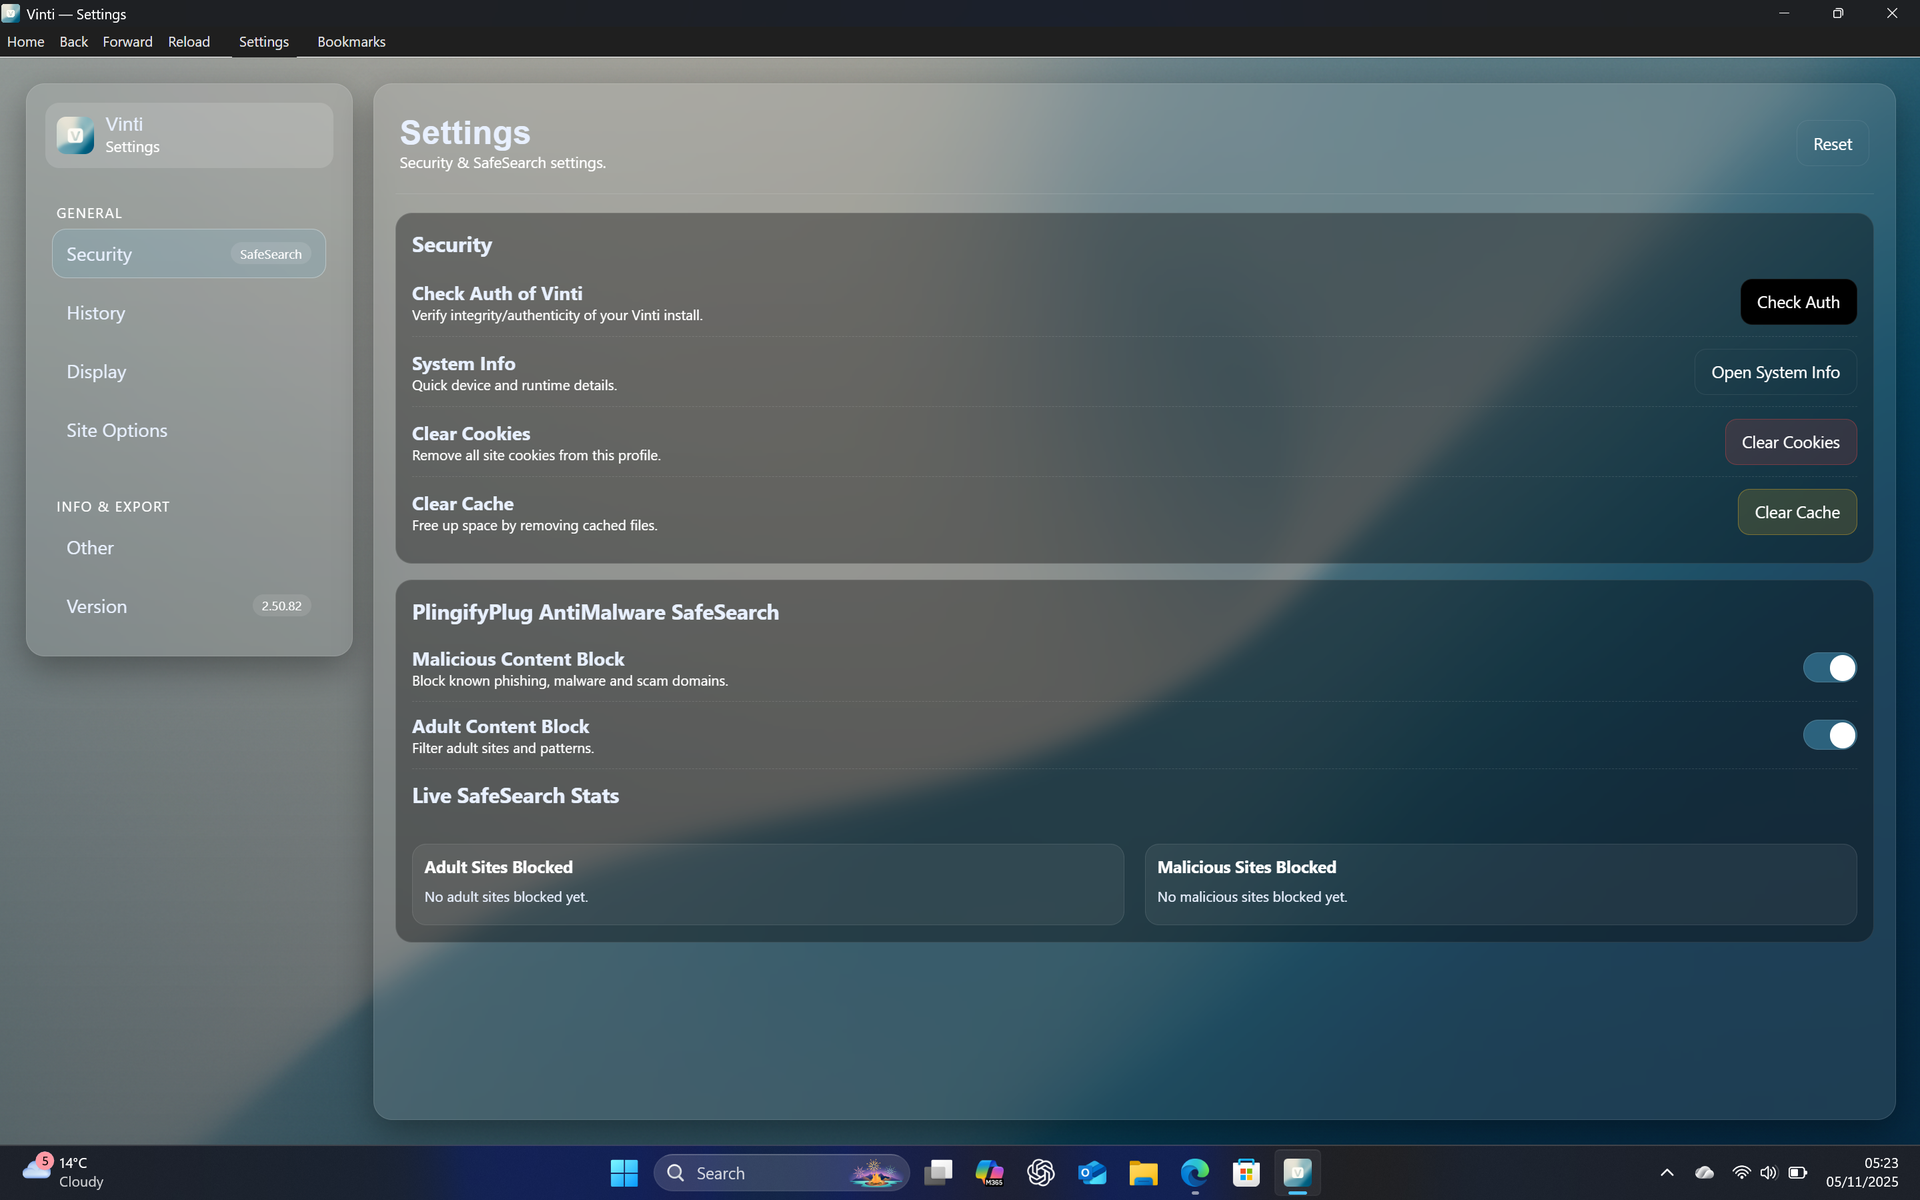Disable Malicious Content Block toggle

[x=1829, y=668]
